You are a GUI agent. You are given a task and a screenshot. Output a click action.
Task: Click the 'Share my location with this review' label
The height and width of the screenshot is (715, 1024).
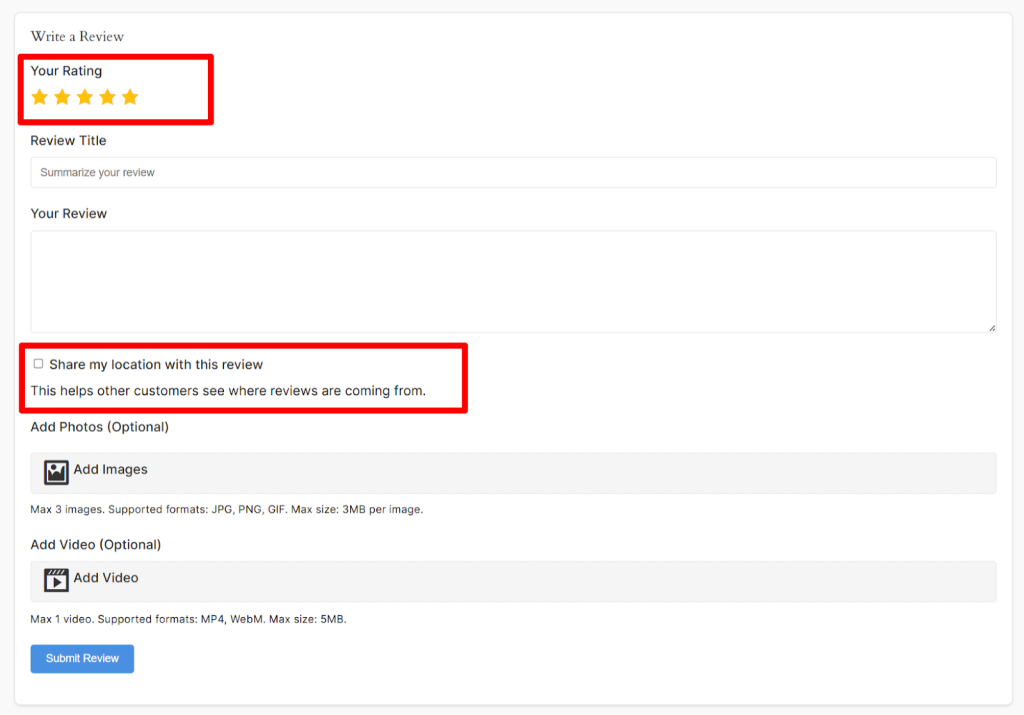pyautogui.click(x=156, y=365)
